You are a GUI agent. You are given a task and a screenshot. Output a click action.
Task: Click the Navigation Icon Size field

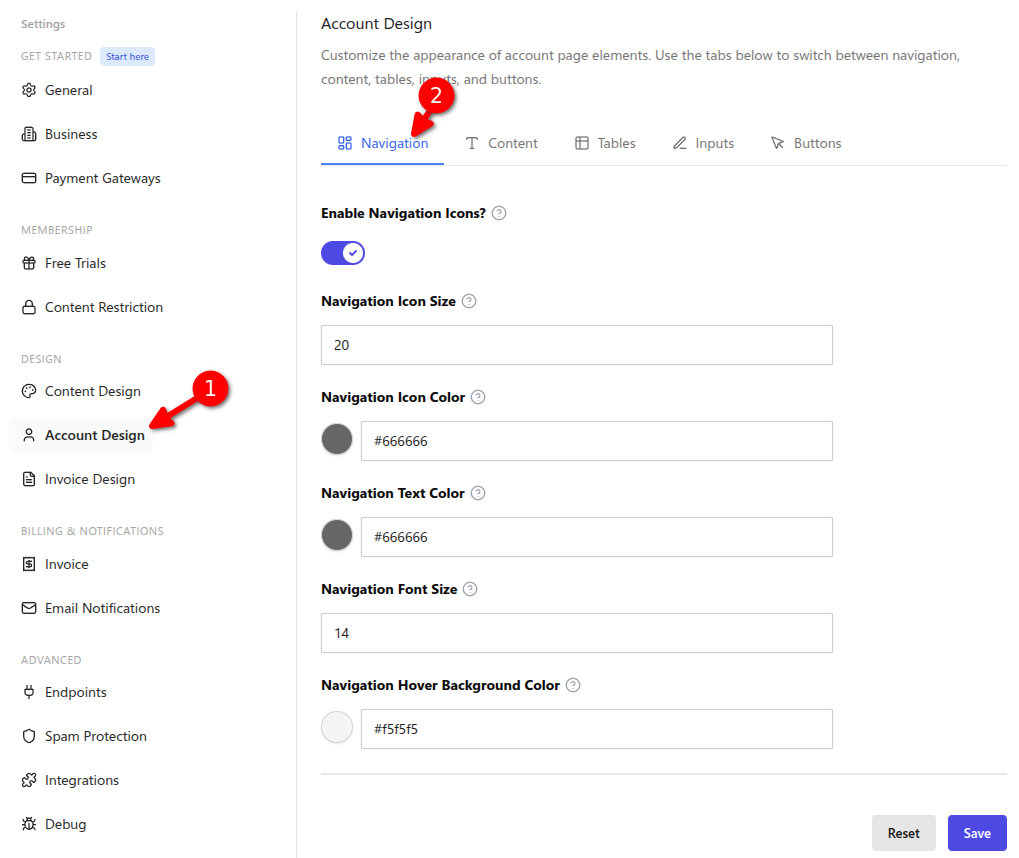[x=576, y=345]
